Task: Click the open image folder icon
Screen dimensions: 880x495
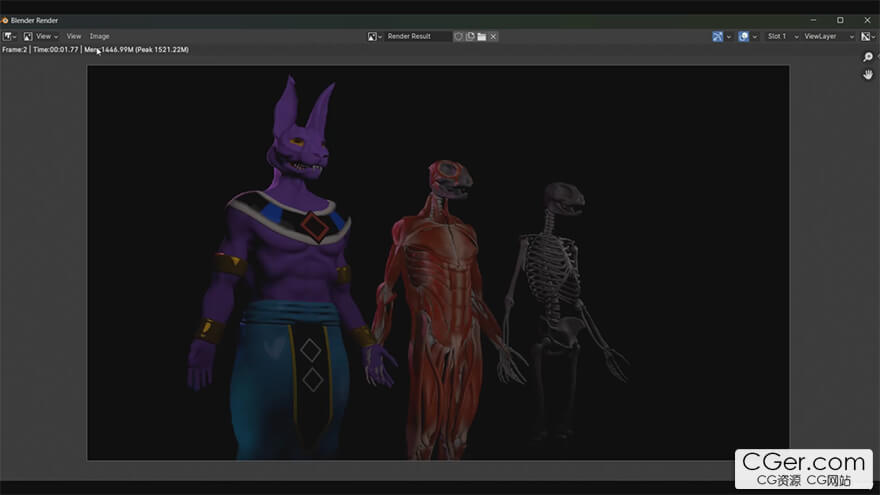Action: 482,36
